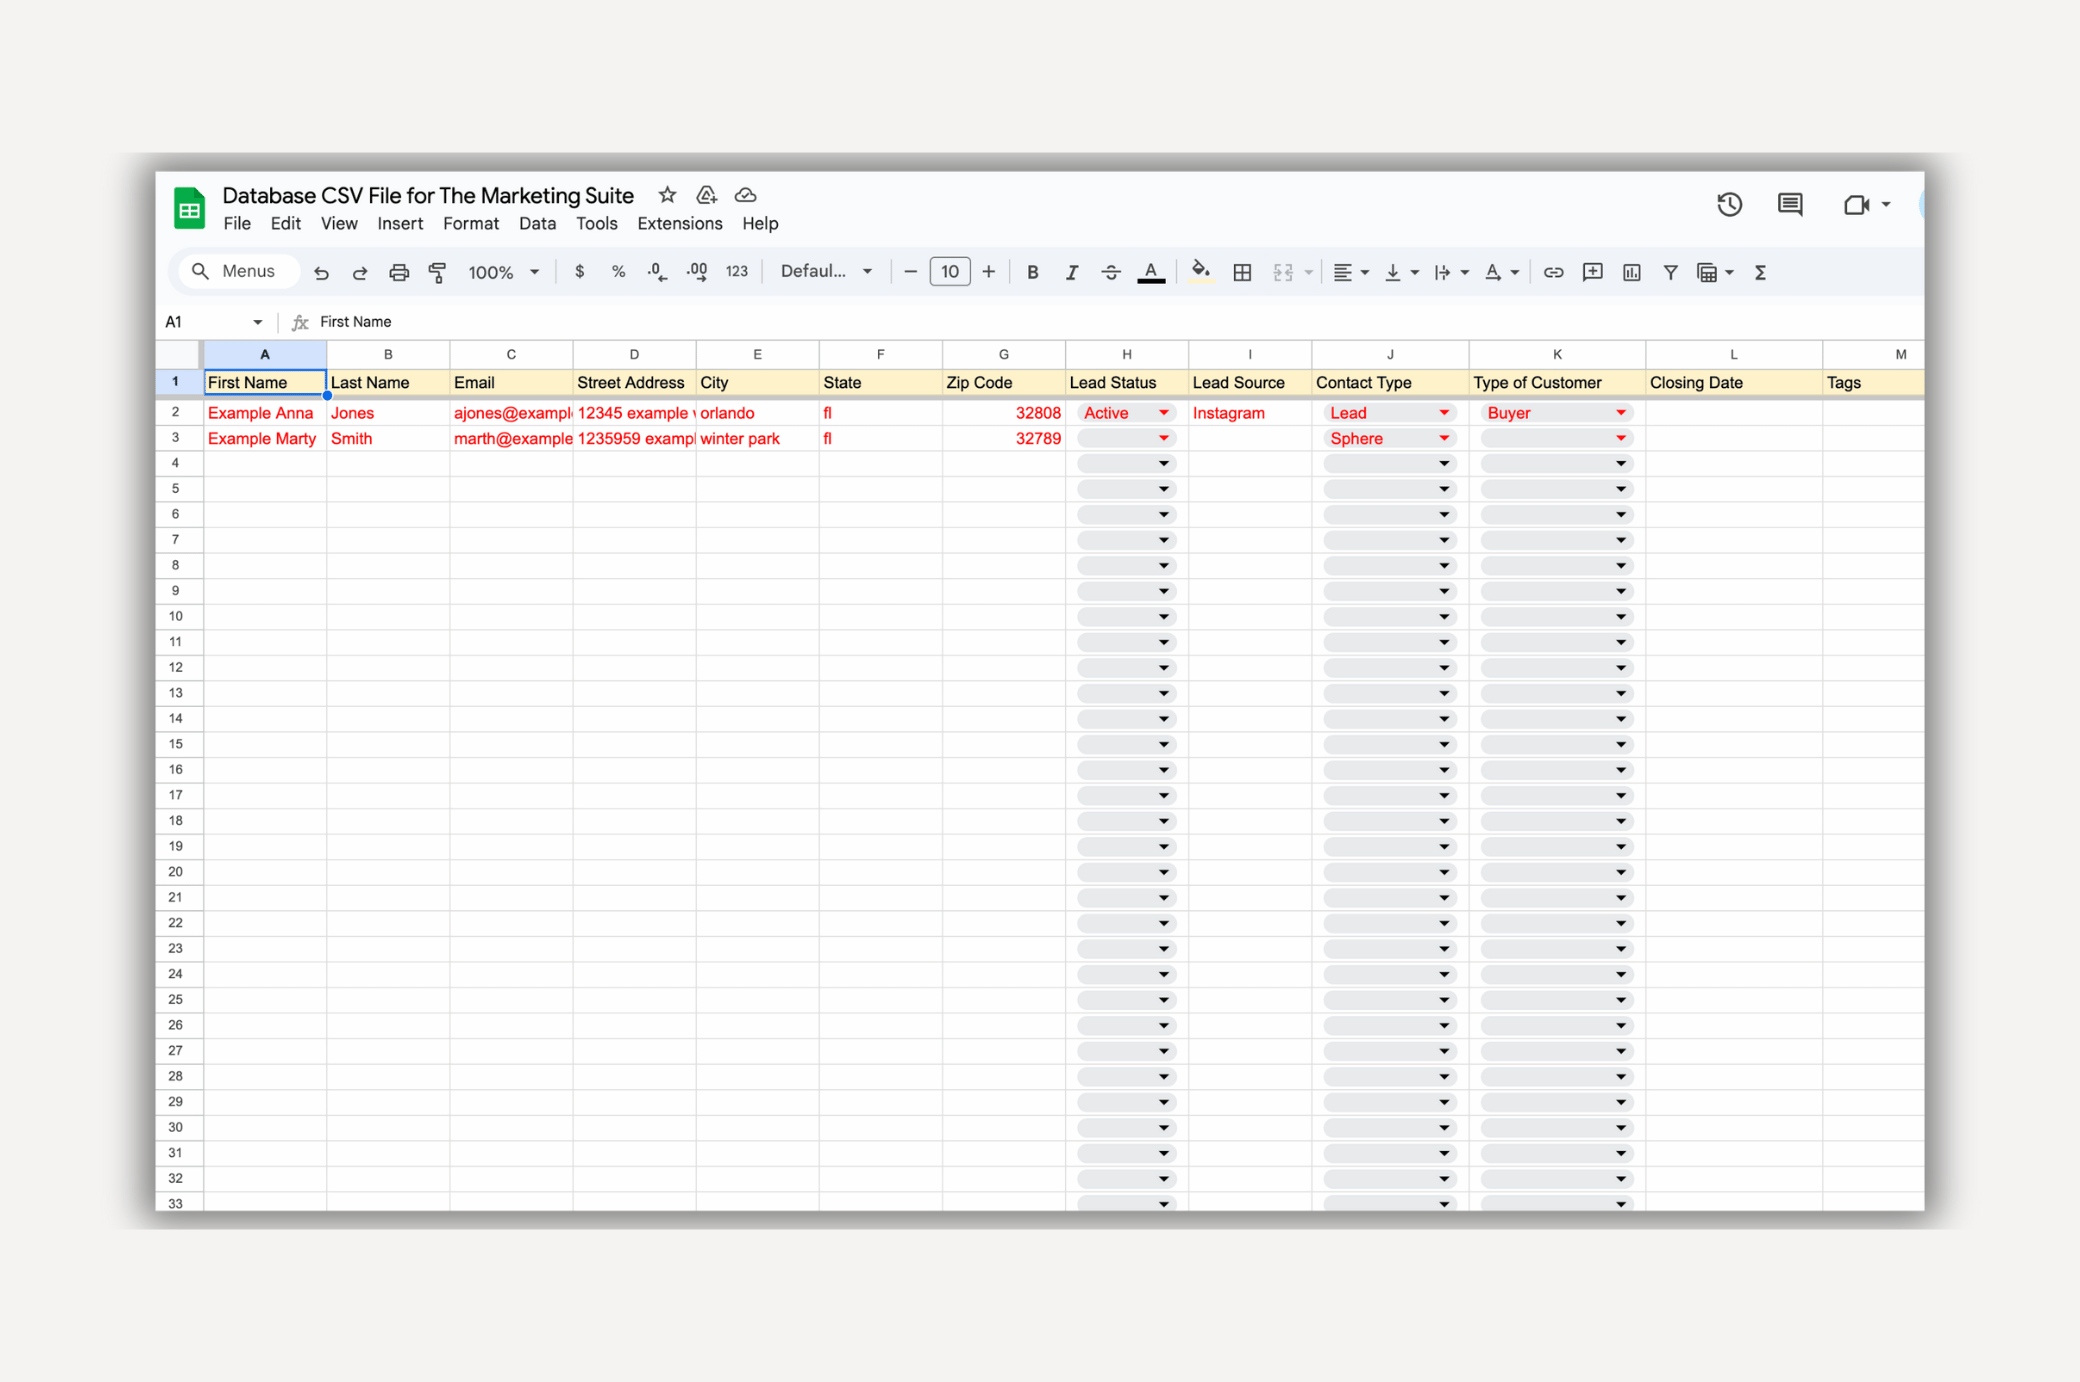The width and height of the screenshot is (2080, 1382).
Task: Insert link icon in toolbar
Action: [1553, 272]
